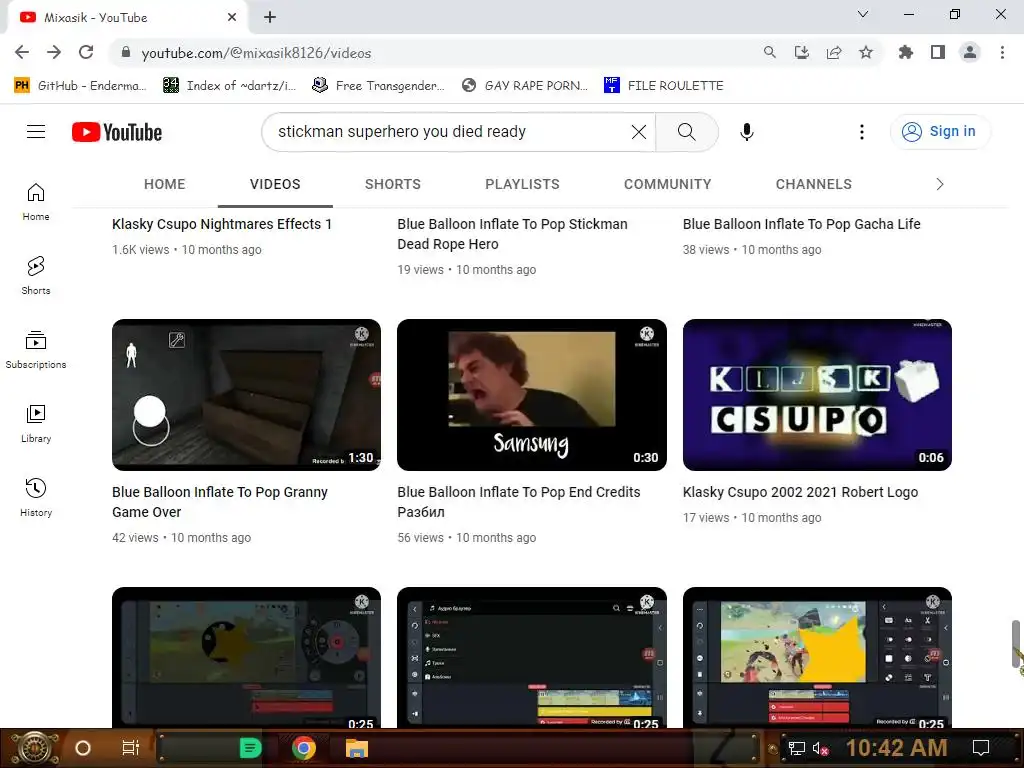Play the yellow cat editor thumbnail
This screenshot has width=1024, height=768.
click(817, 658)
